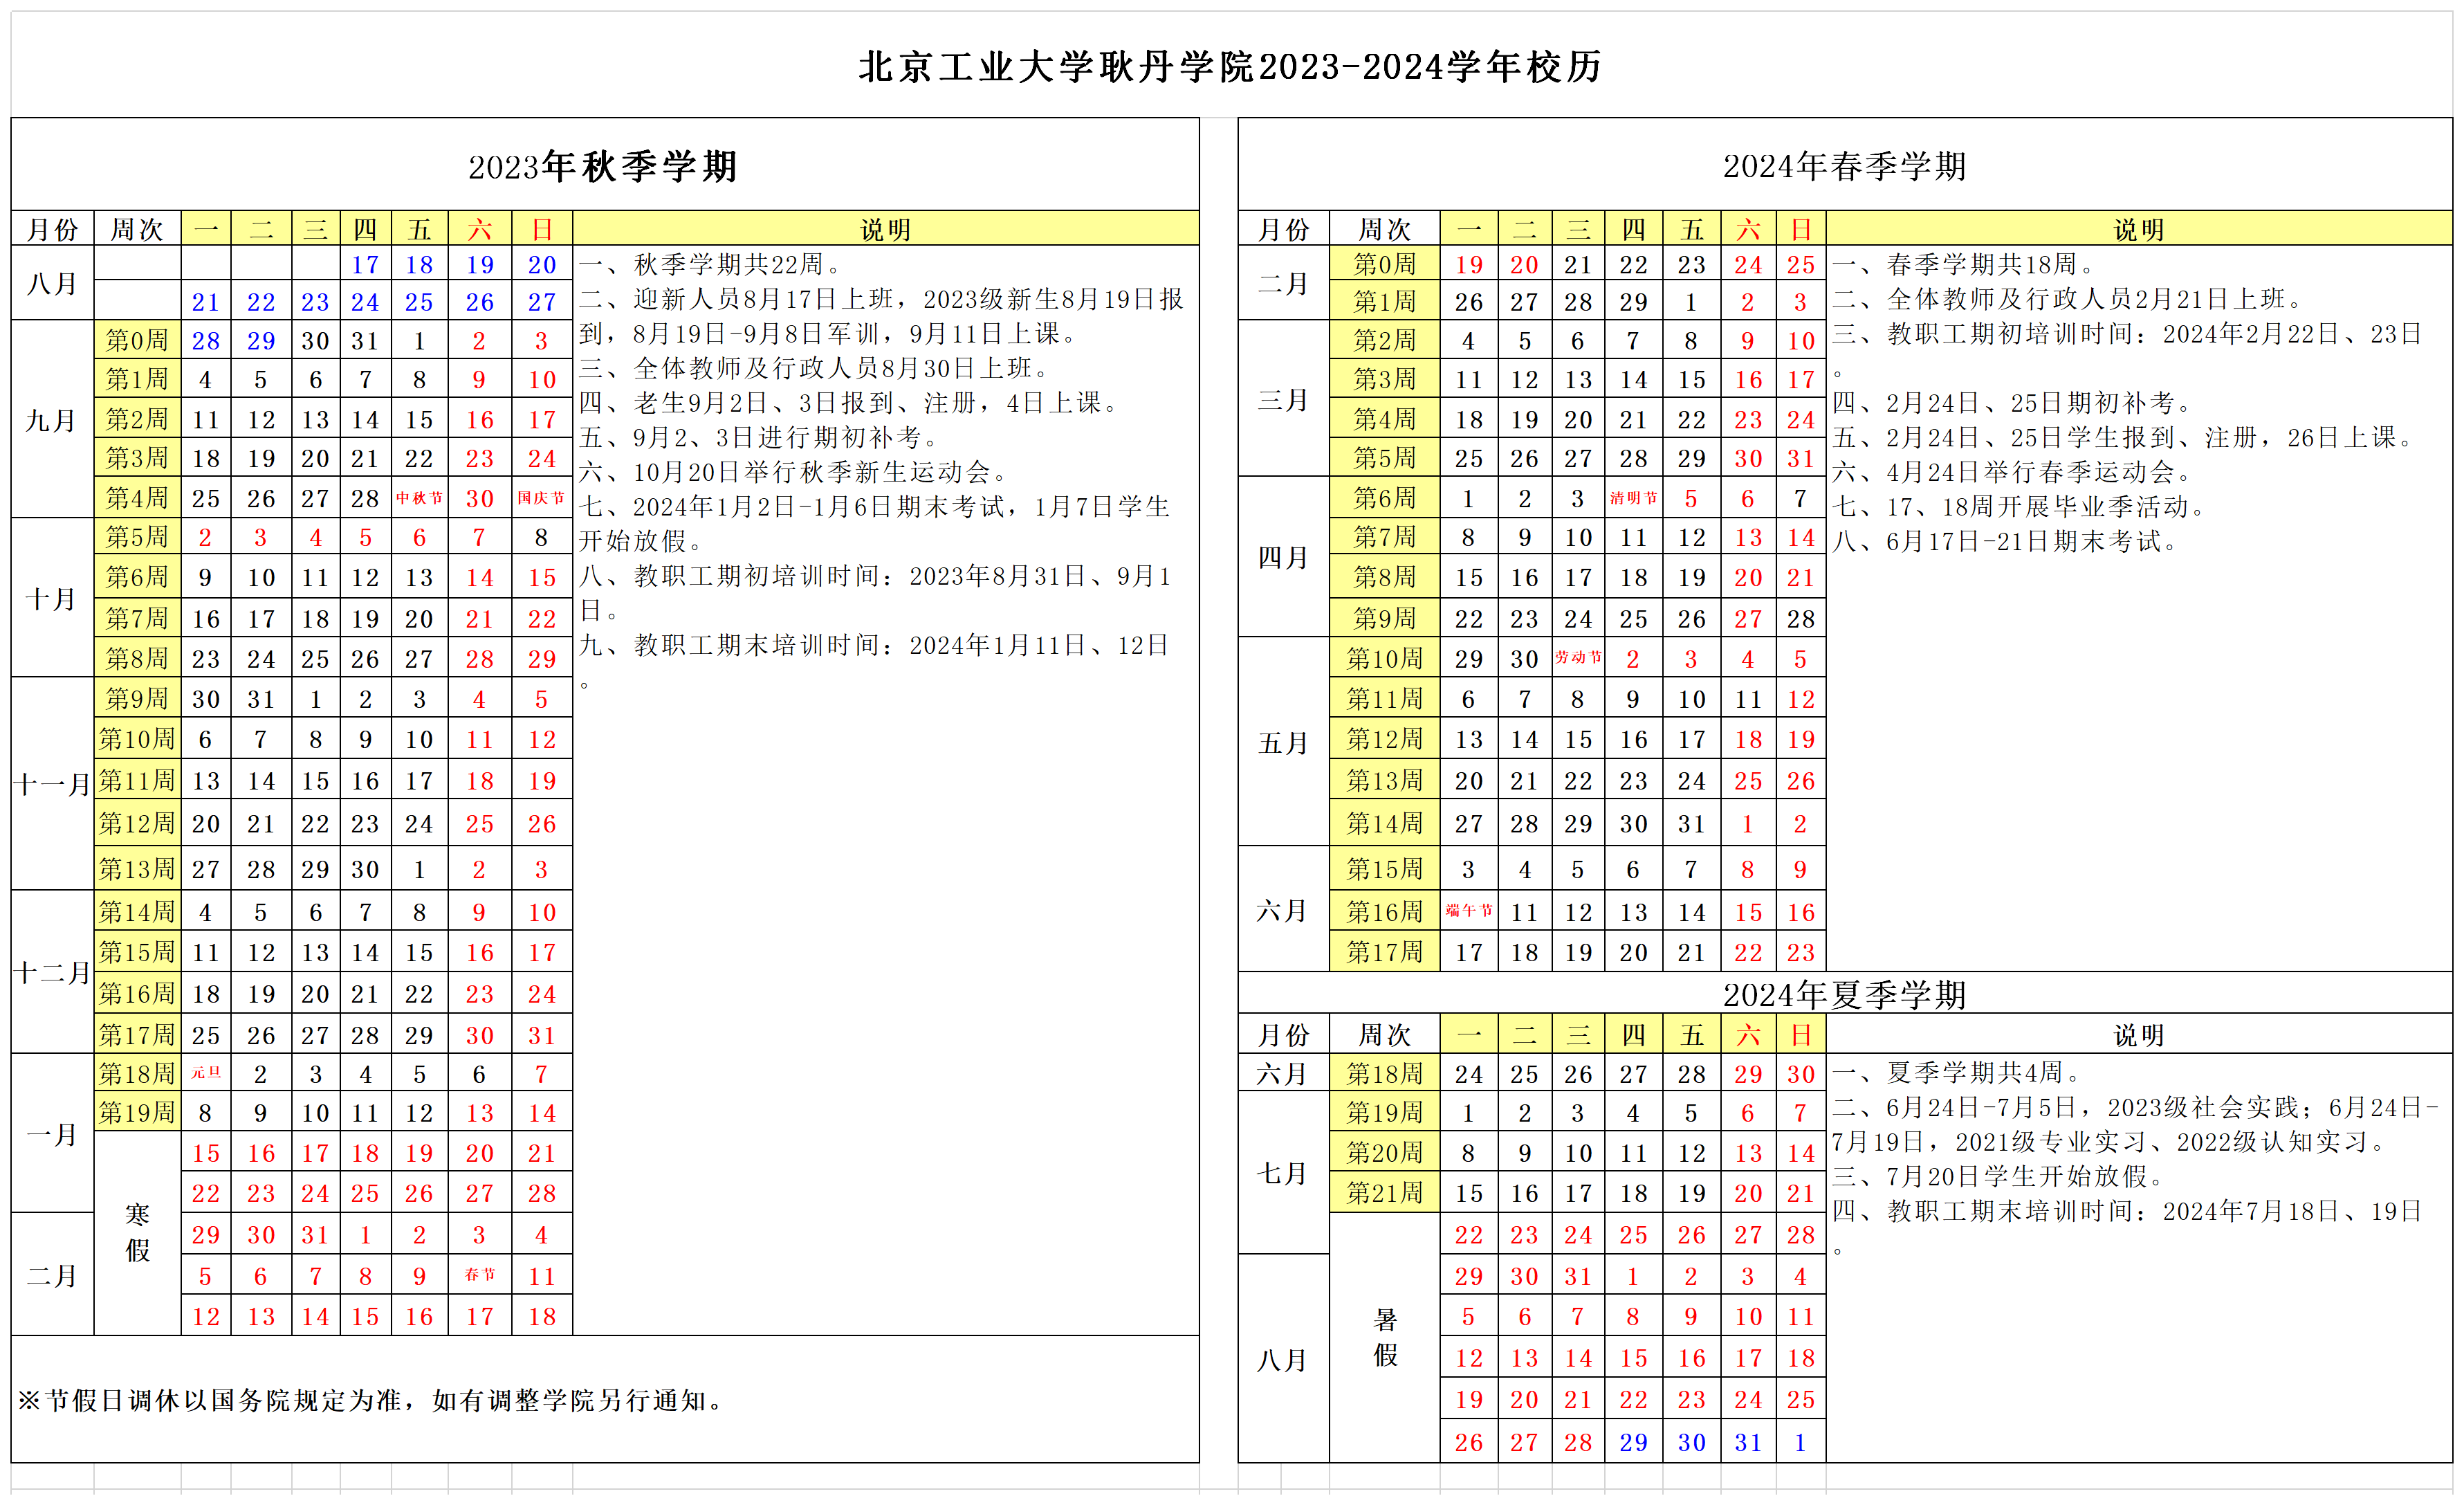
Task: Click the 元旦 holiday cell
Action: coord(206,1073)
